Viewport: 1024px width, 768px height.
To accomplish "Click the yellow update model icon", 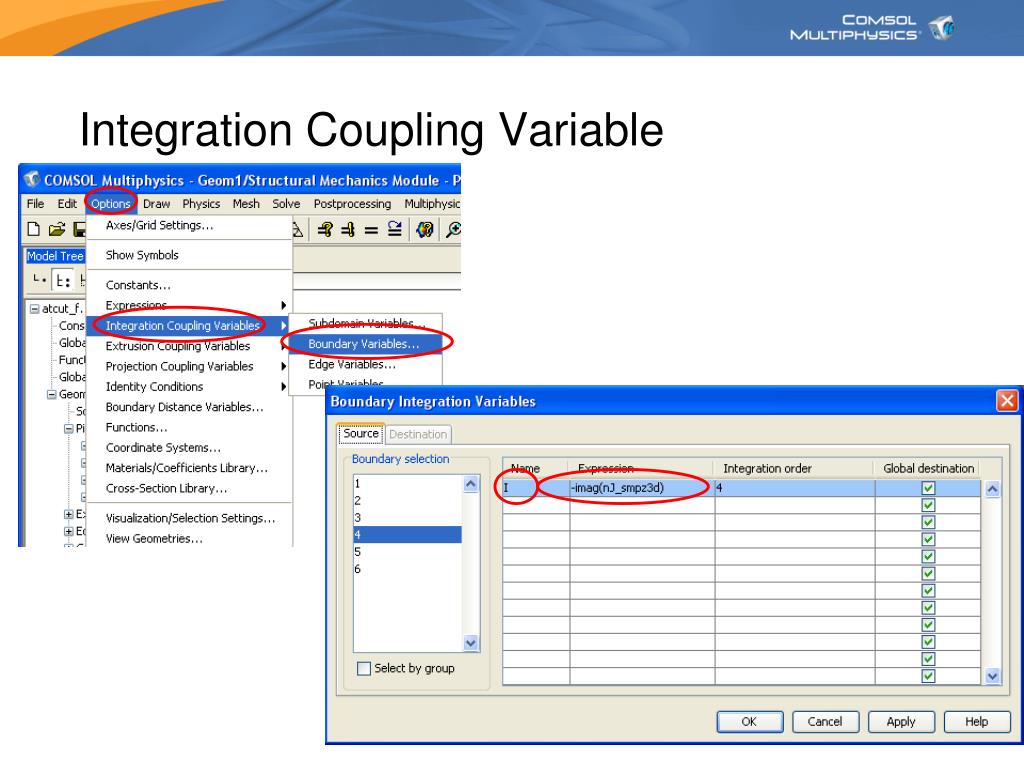I will [x=348, y=229].
